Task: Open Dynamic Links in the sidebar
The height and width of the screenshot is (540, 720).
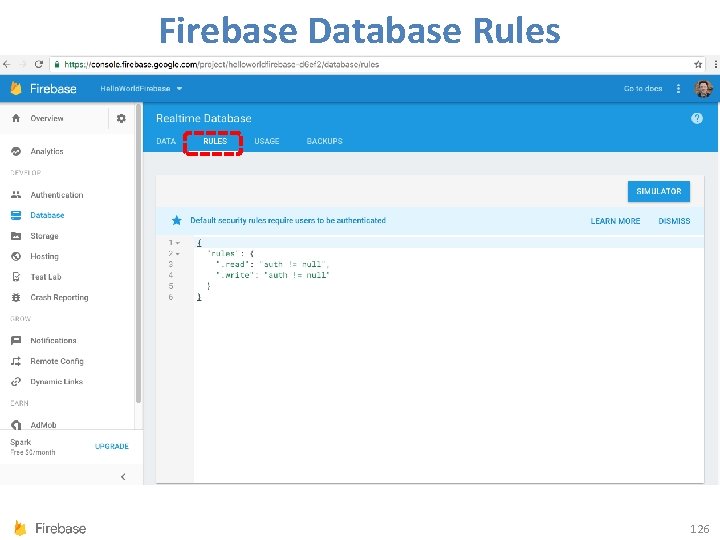Action: pos(56,382)
